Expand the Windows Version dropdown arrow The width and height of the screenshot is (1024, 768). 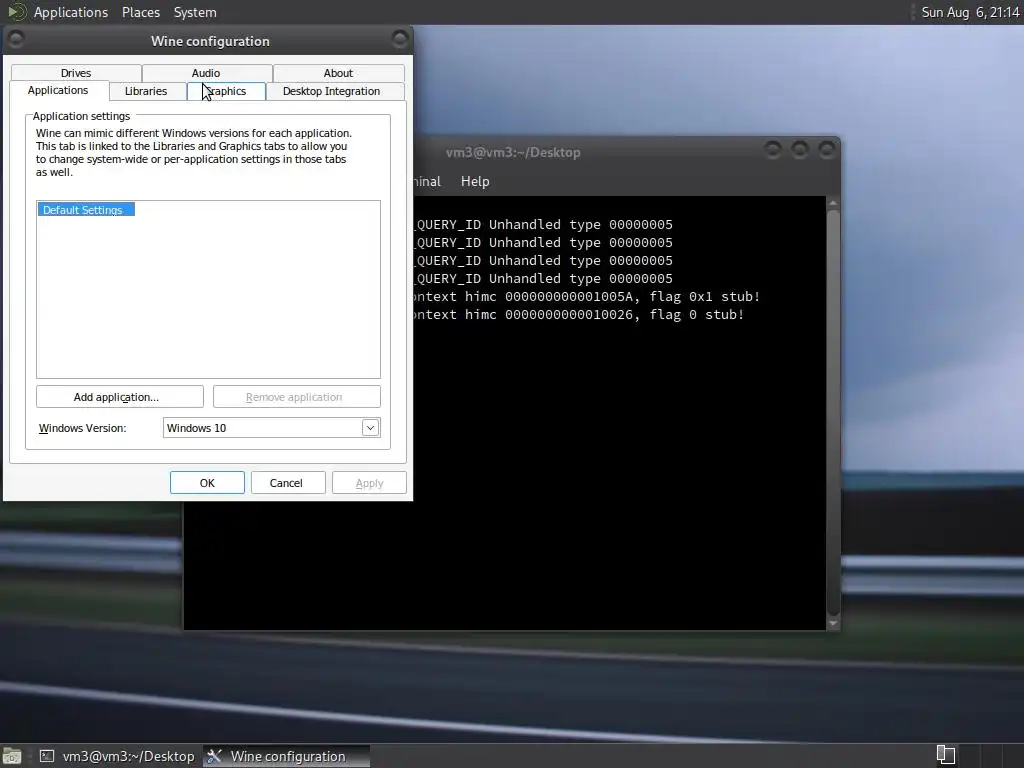(370, 428)
